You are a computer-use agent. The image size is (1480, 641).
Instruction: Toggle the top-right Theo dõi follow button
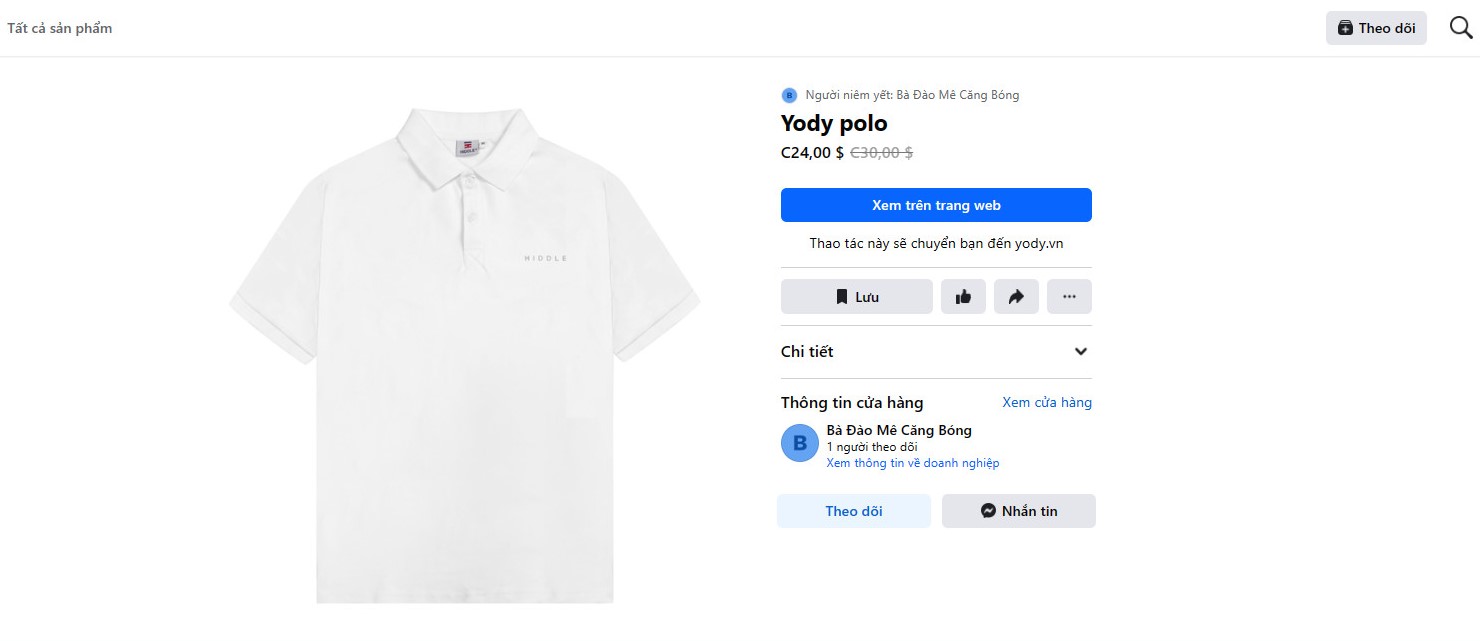point(1376,28)
